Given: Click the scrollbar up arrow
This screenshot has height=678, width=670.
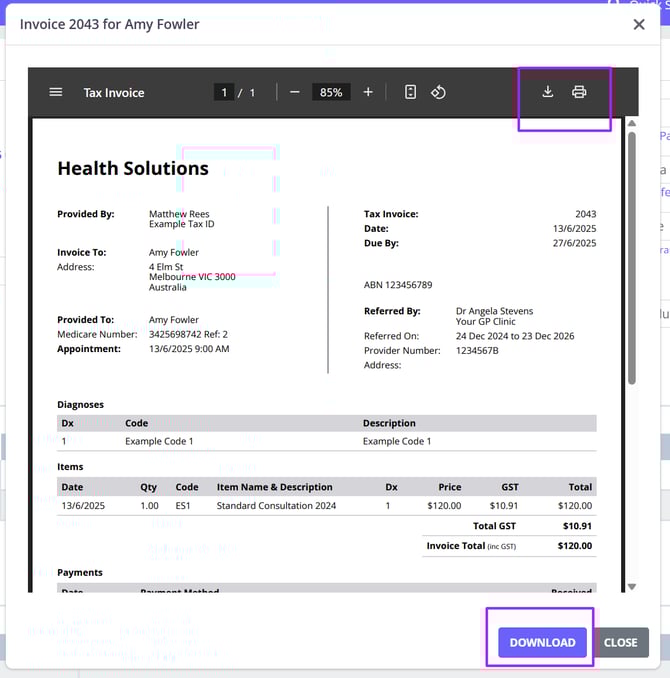Looking at the screenshot, I should point(631,124).
